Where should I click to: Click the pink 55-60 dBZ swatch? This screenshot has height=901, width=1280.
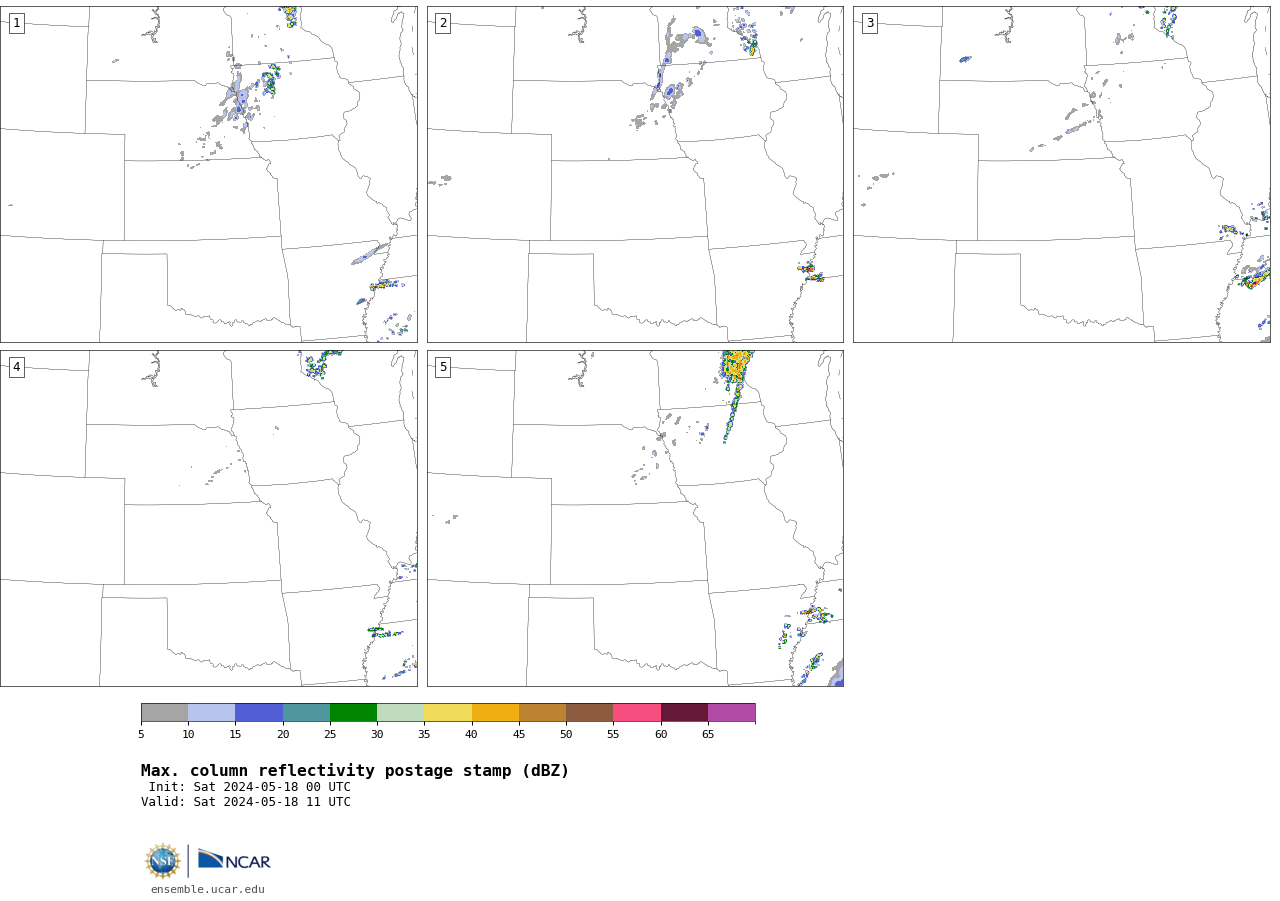point(637,713)
